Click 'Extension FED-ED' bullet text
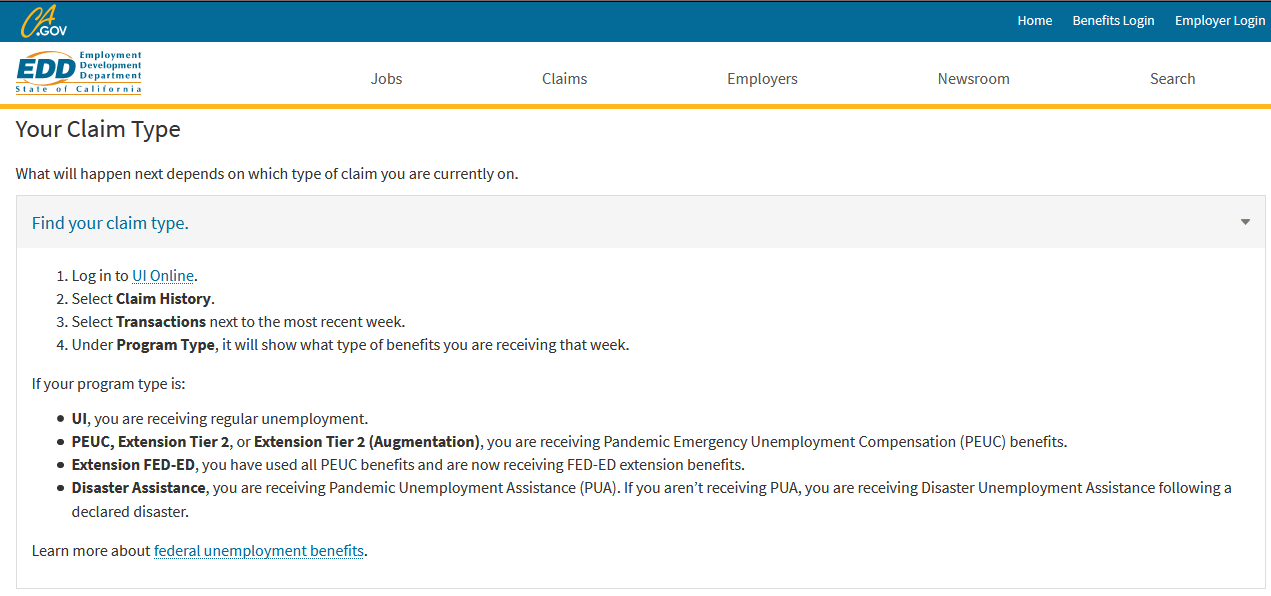Viewport: 1271px width, 596px height. 134,465
